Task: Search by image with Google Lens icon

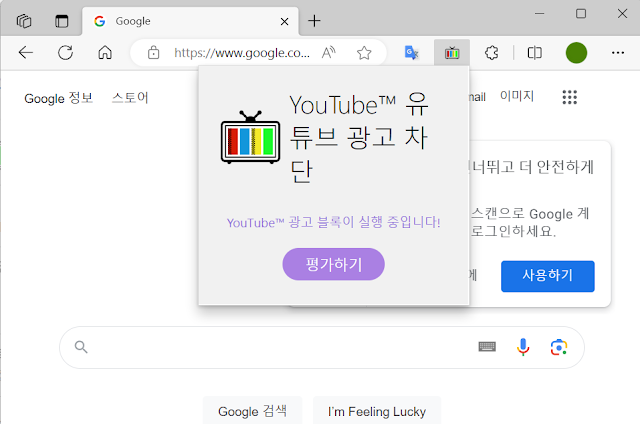Action: pos(558,347)
